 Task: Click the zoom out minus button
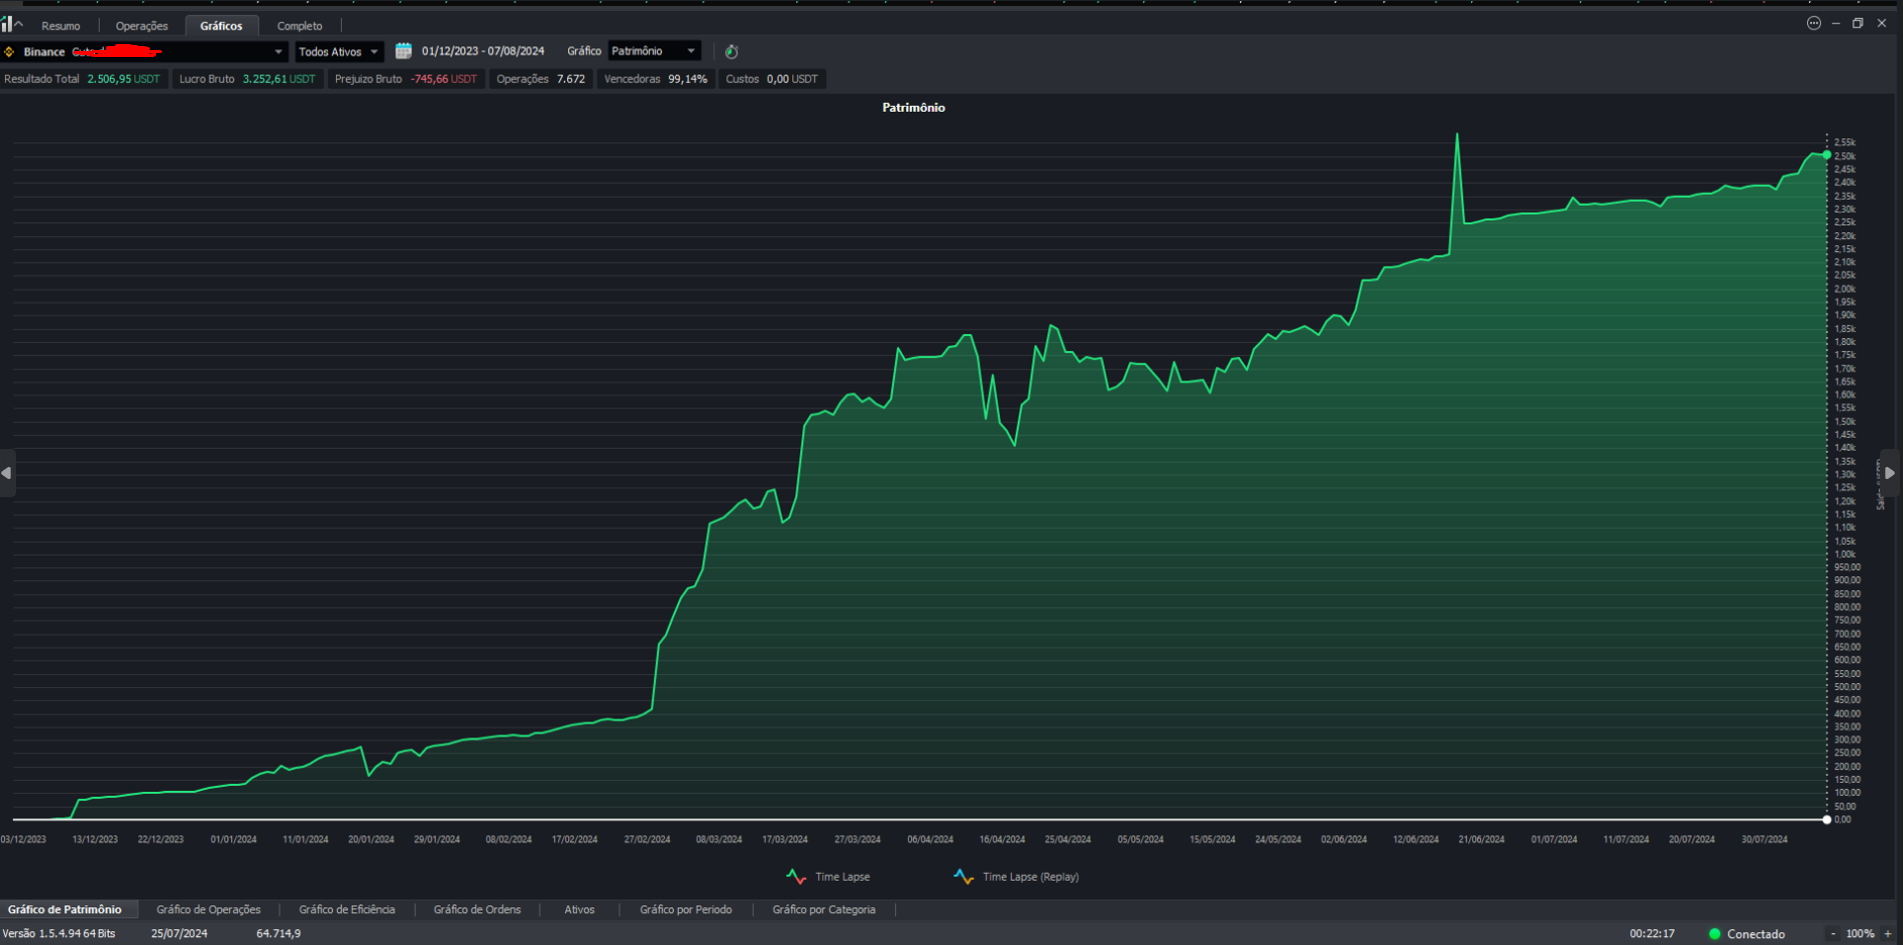click(1833, 934)
